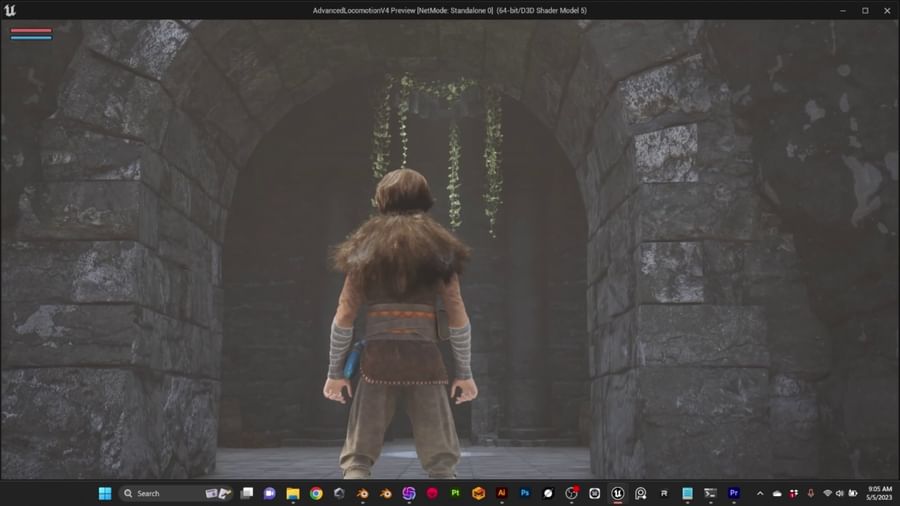Launch Substance Painter (Pt) from the taskbar
900x506 pixels.
[x=455, y=493]
